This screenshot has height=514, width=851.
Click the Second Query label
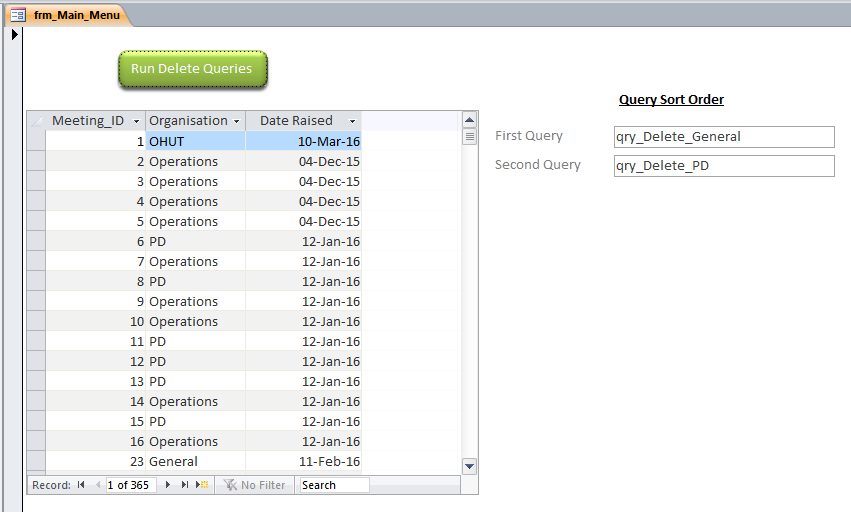pos(537,164)
